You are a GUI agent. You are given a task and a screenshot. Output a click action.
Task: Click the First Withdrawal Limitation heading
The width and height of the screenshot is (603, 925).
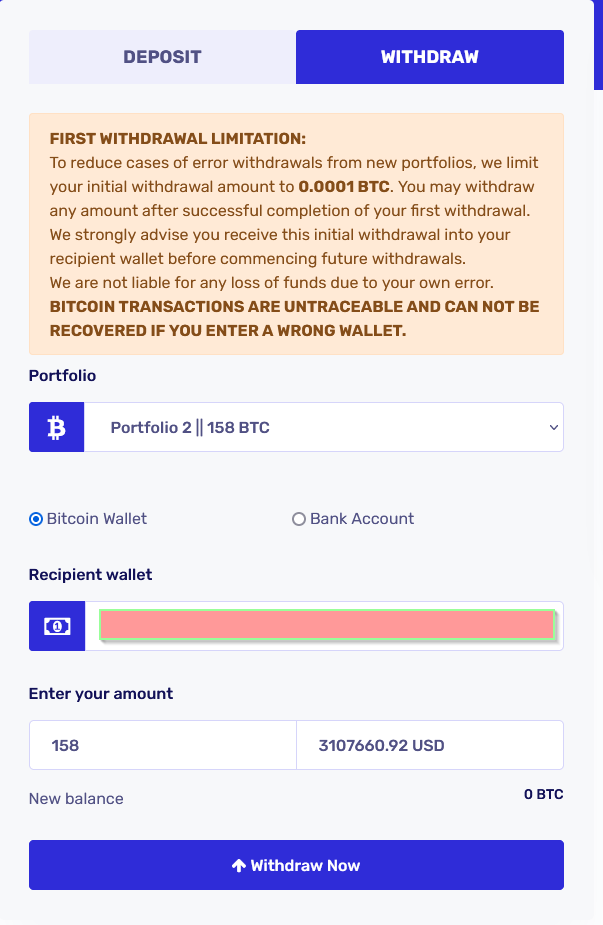[x=178, y=139]
